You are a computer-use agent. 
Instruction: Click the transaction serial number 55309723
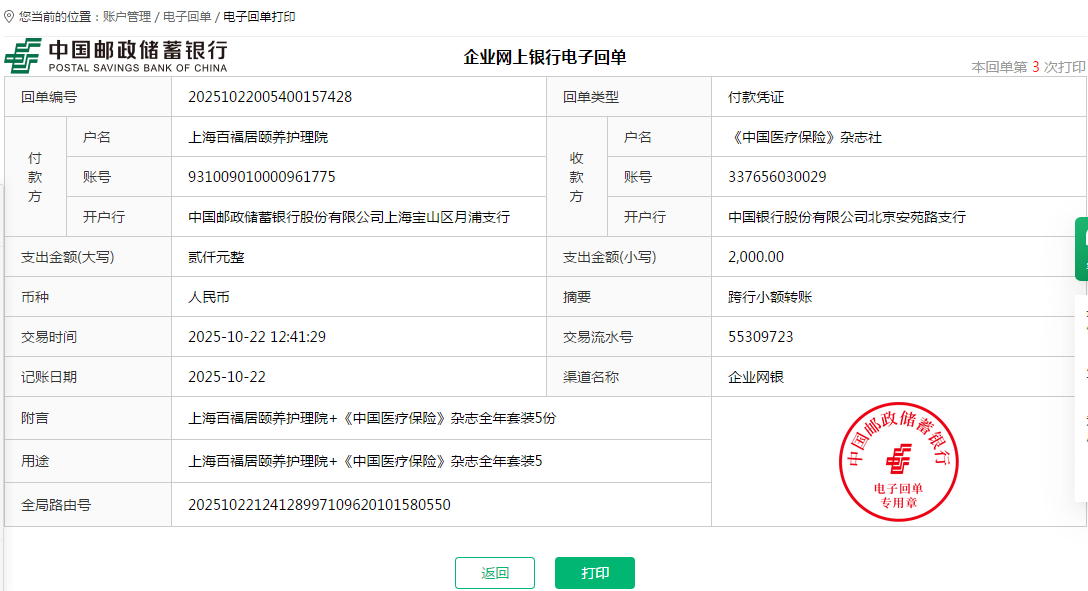click(760, 337)
